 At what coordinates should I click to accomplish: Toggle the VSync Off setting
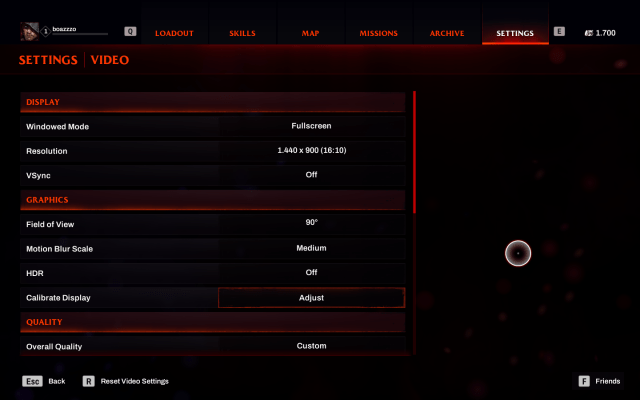pyautogui.click(x=311, y=175)
